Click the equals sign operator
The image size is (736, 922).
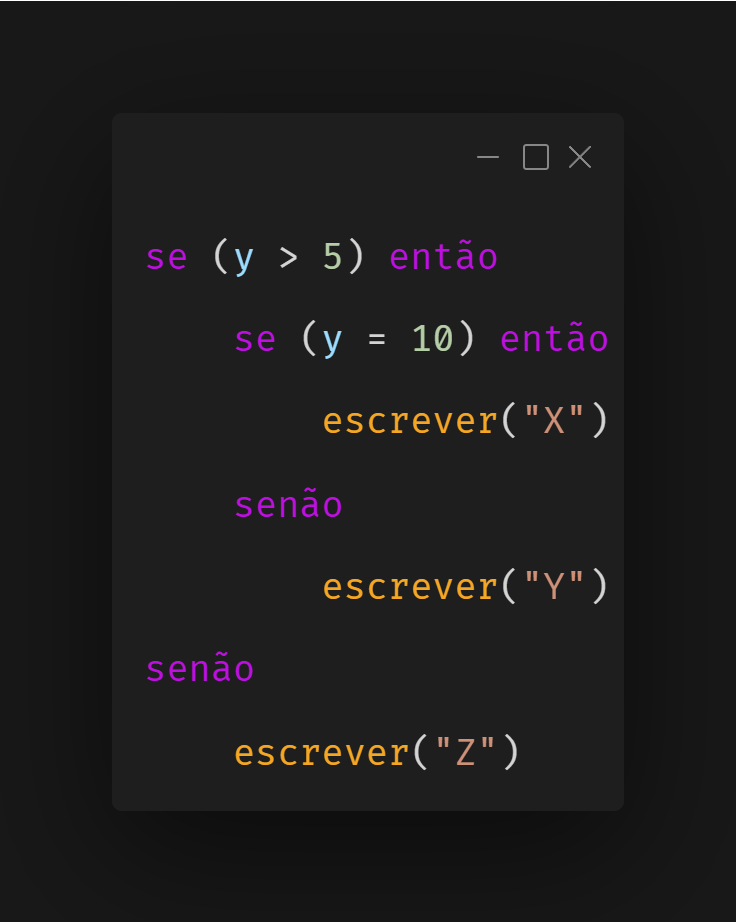pos(376,340)
